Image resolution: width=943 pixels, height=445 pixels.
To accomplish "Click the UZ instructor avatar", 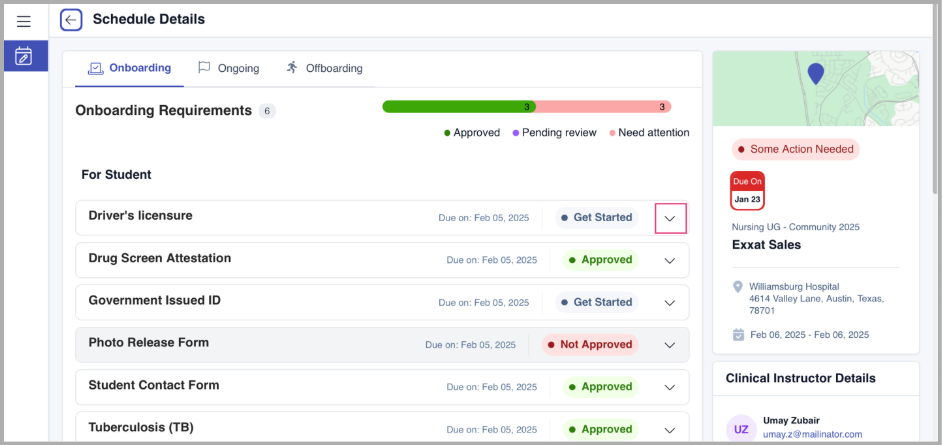I will [x=742, y=428].
